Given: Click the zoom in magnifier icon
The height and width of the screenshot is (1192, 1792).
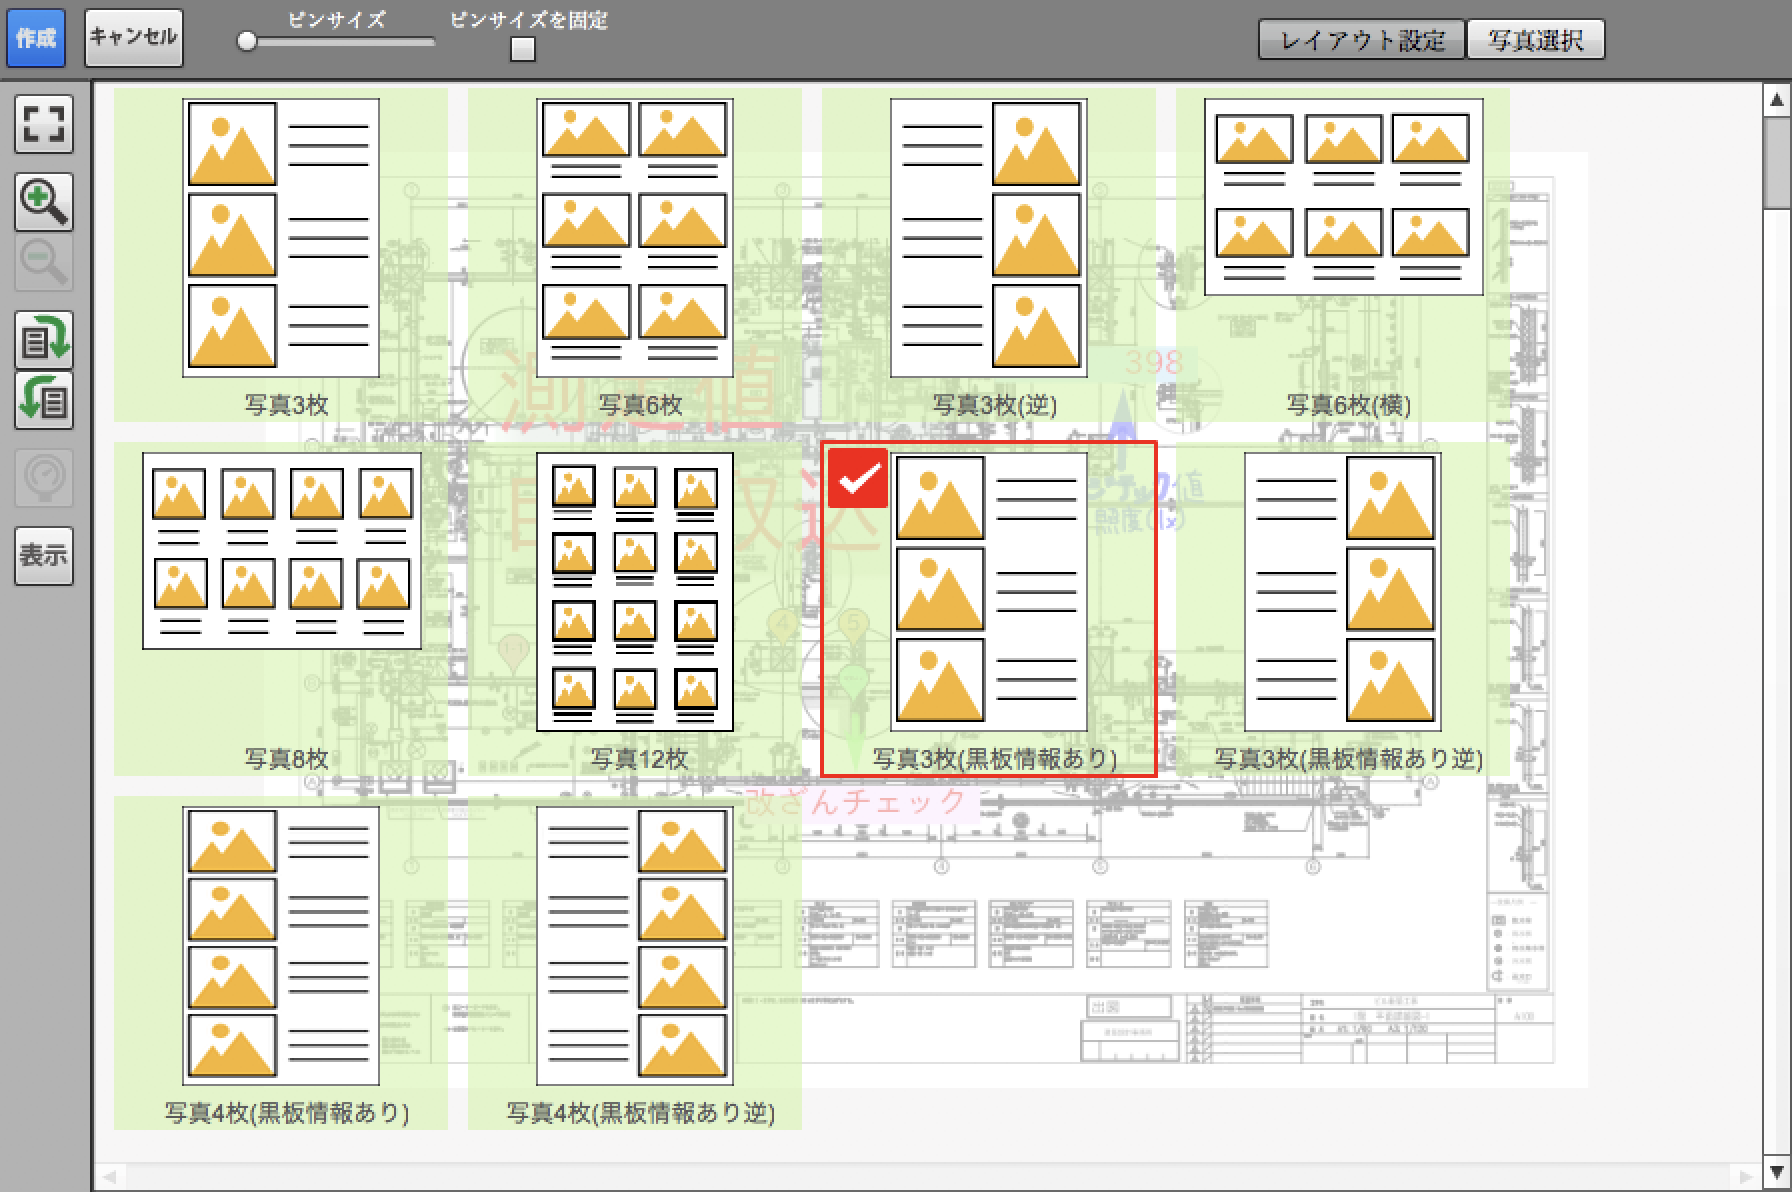Looking at the screenshot, I should tap(43, 202).
